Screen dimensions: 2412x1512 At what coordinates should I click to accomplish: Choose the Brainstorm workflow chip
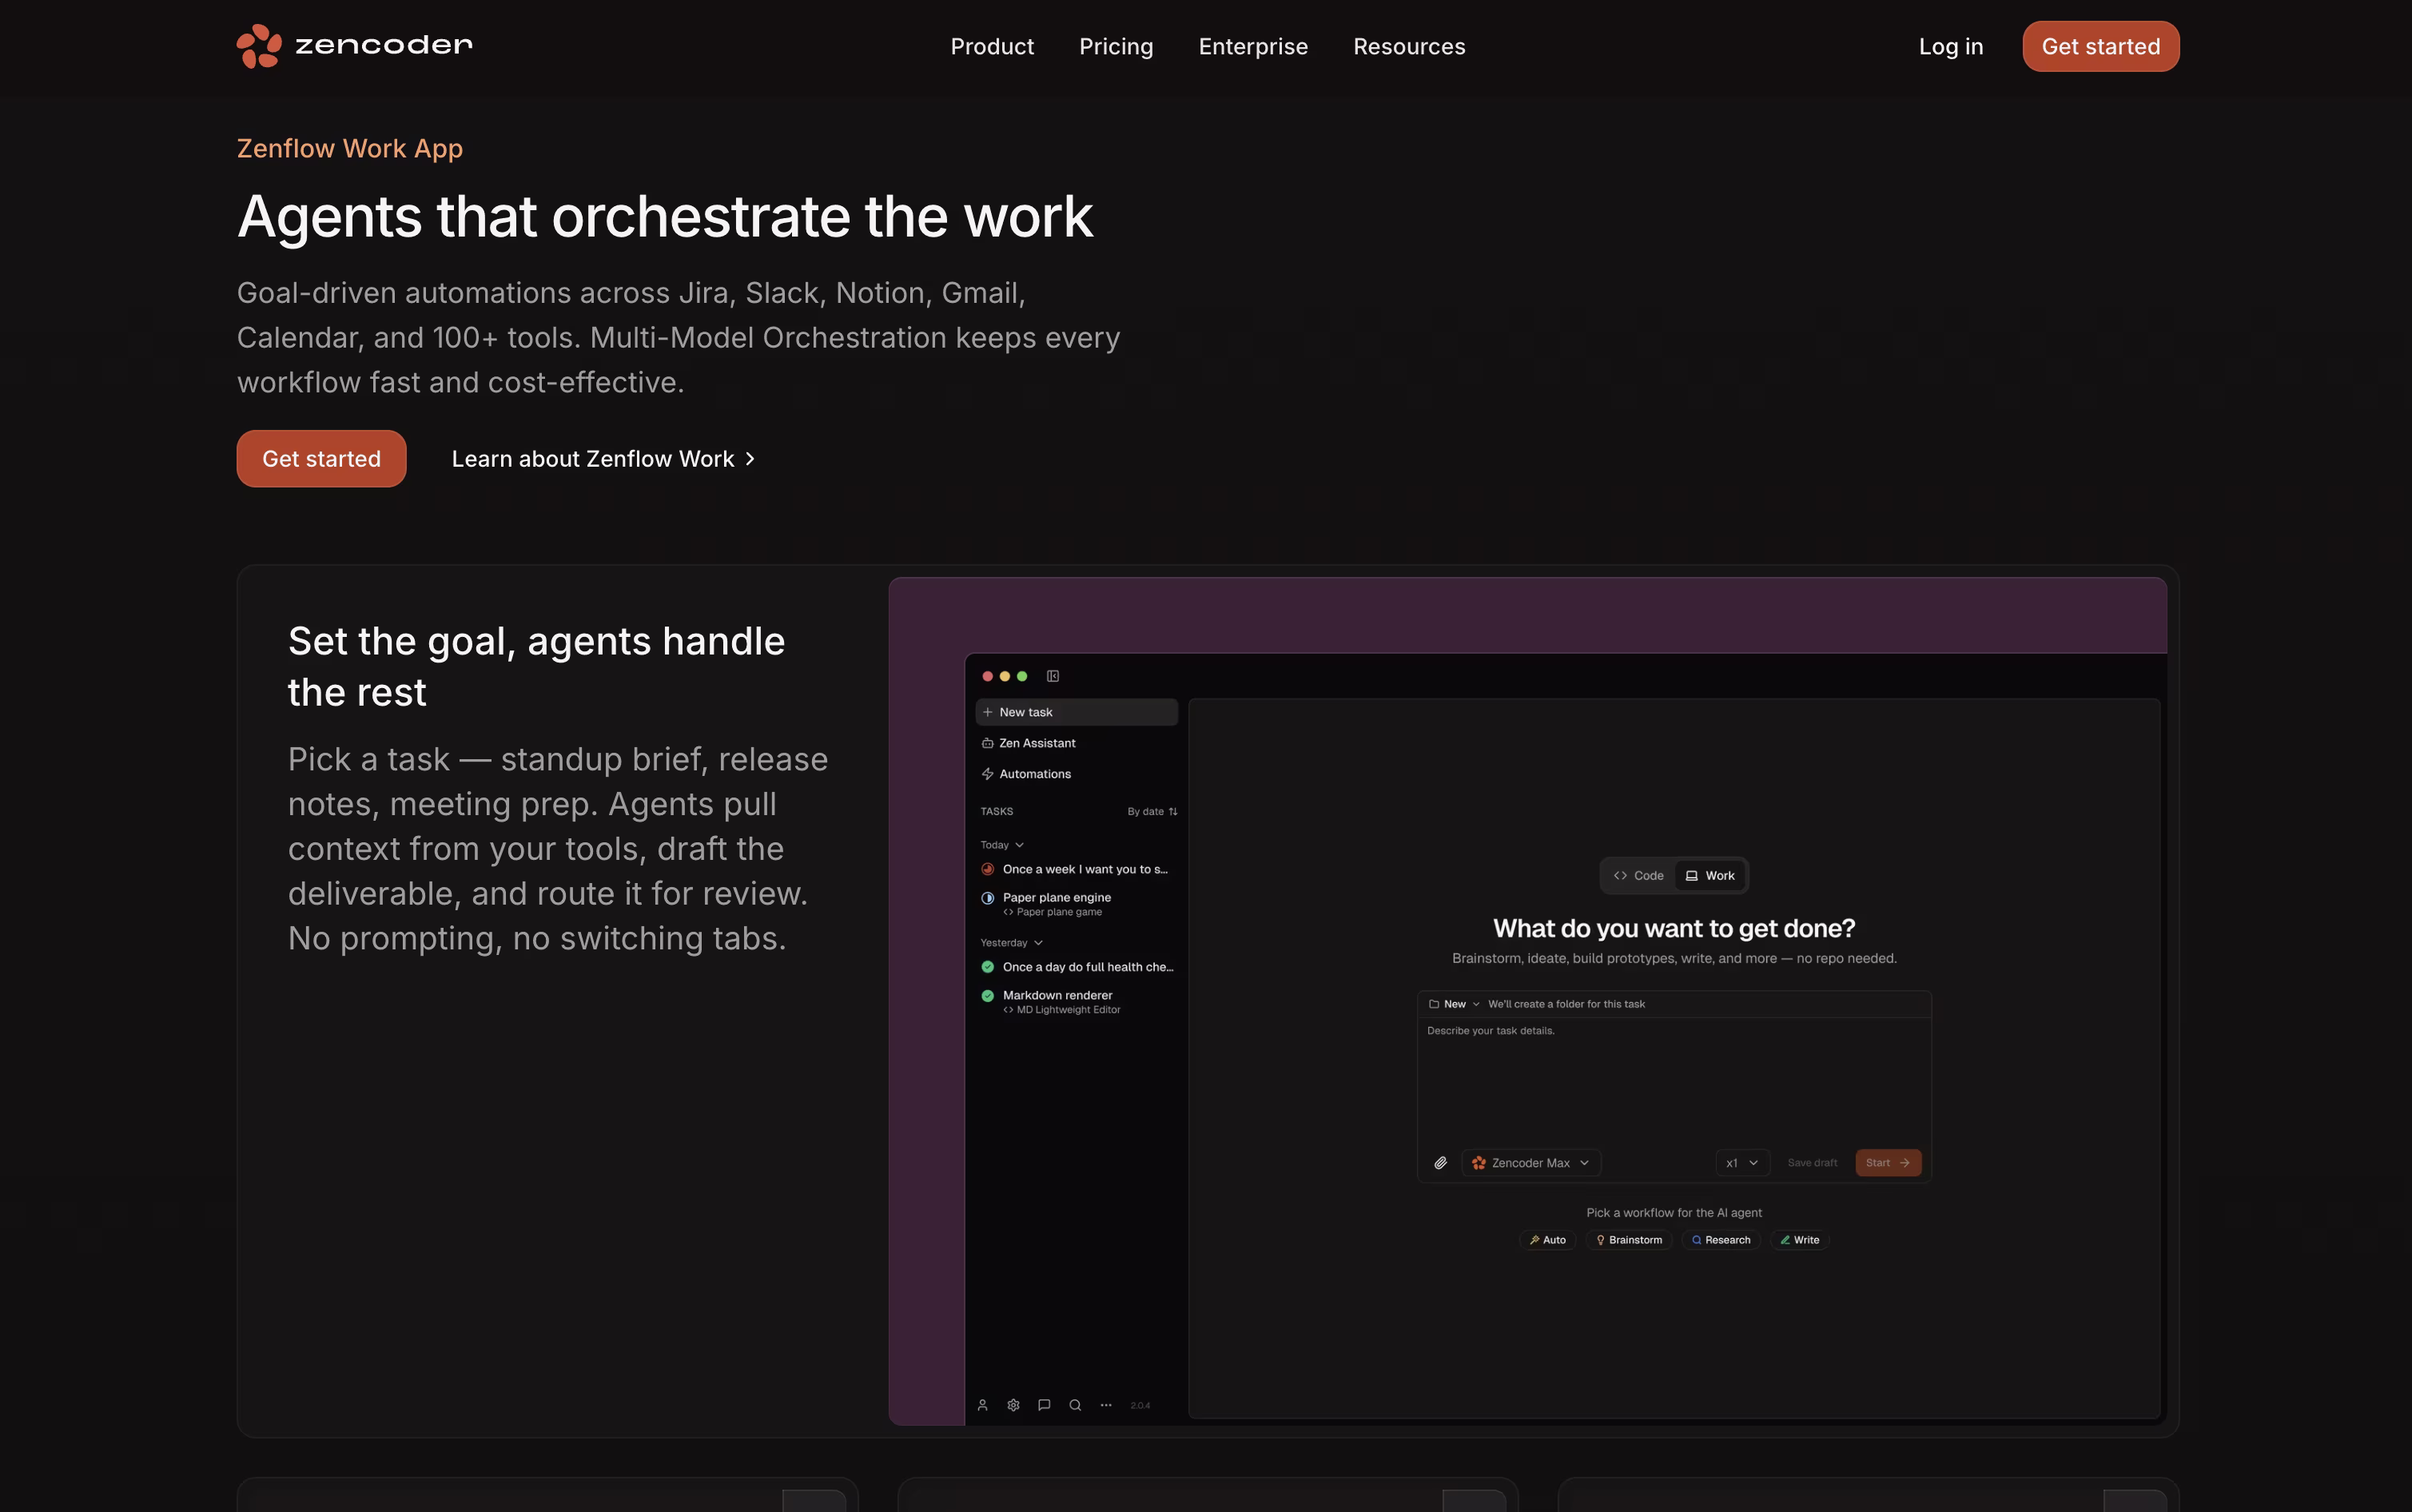[1628, 1240]
